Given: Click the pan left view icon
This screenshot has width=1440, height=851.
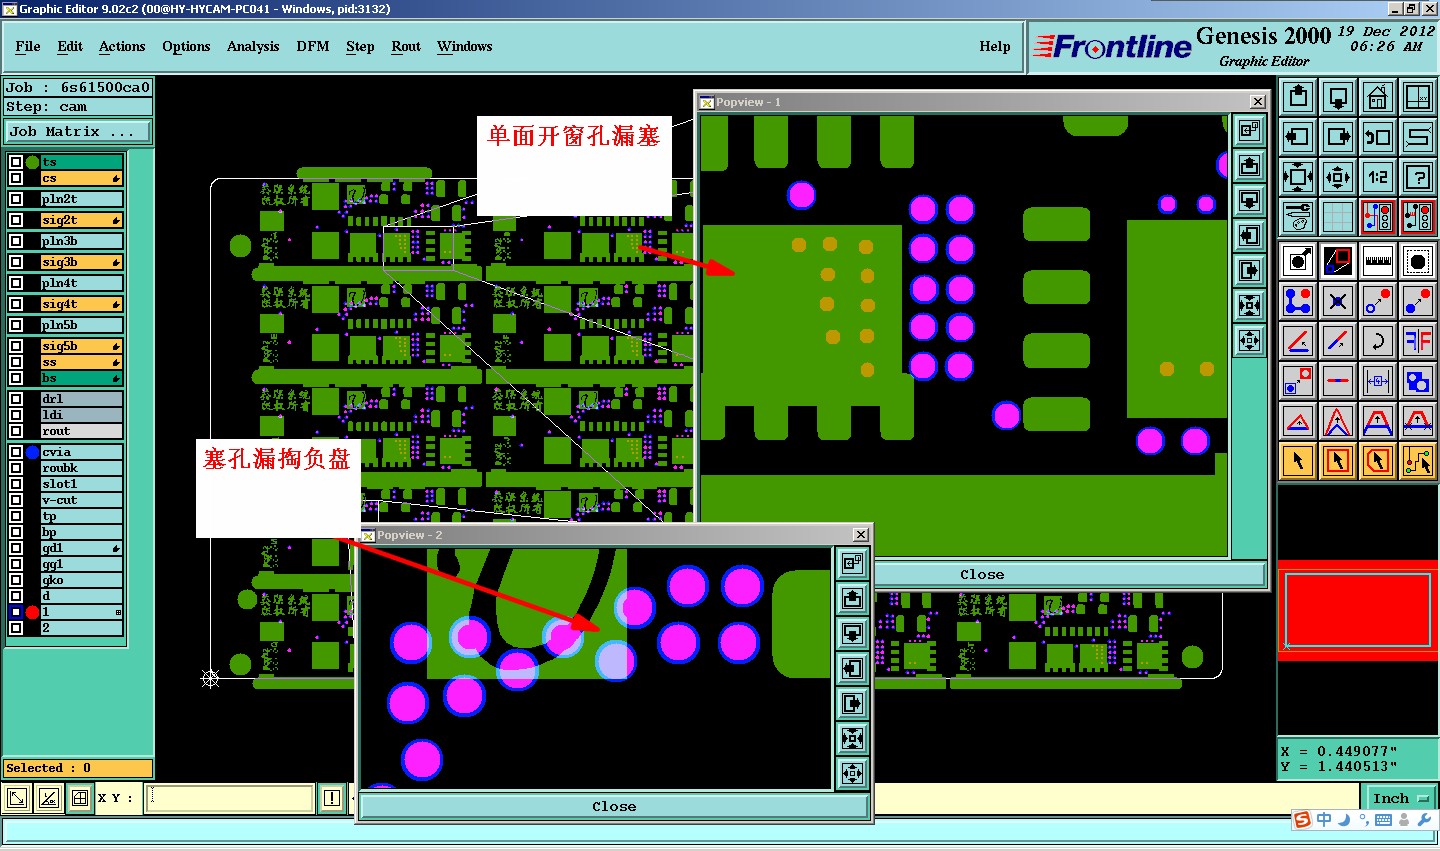Looking at the screenshot, I should coord(1298,137).
